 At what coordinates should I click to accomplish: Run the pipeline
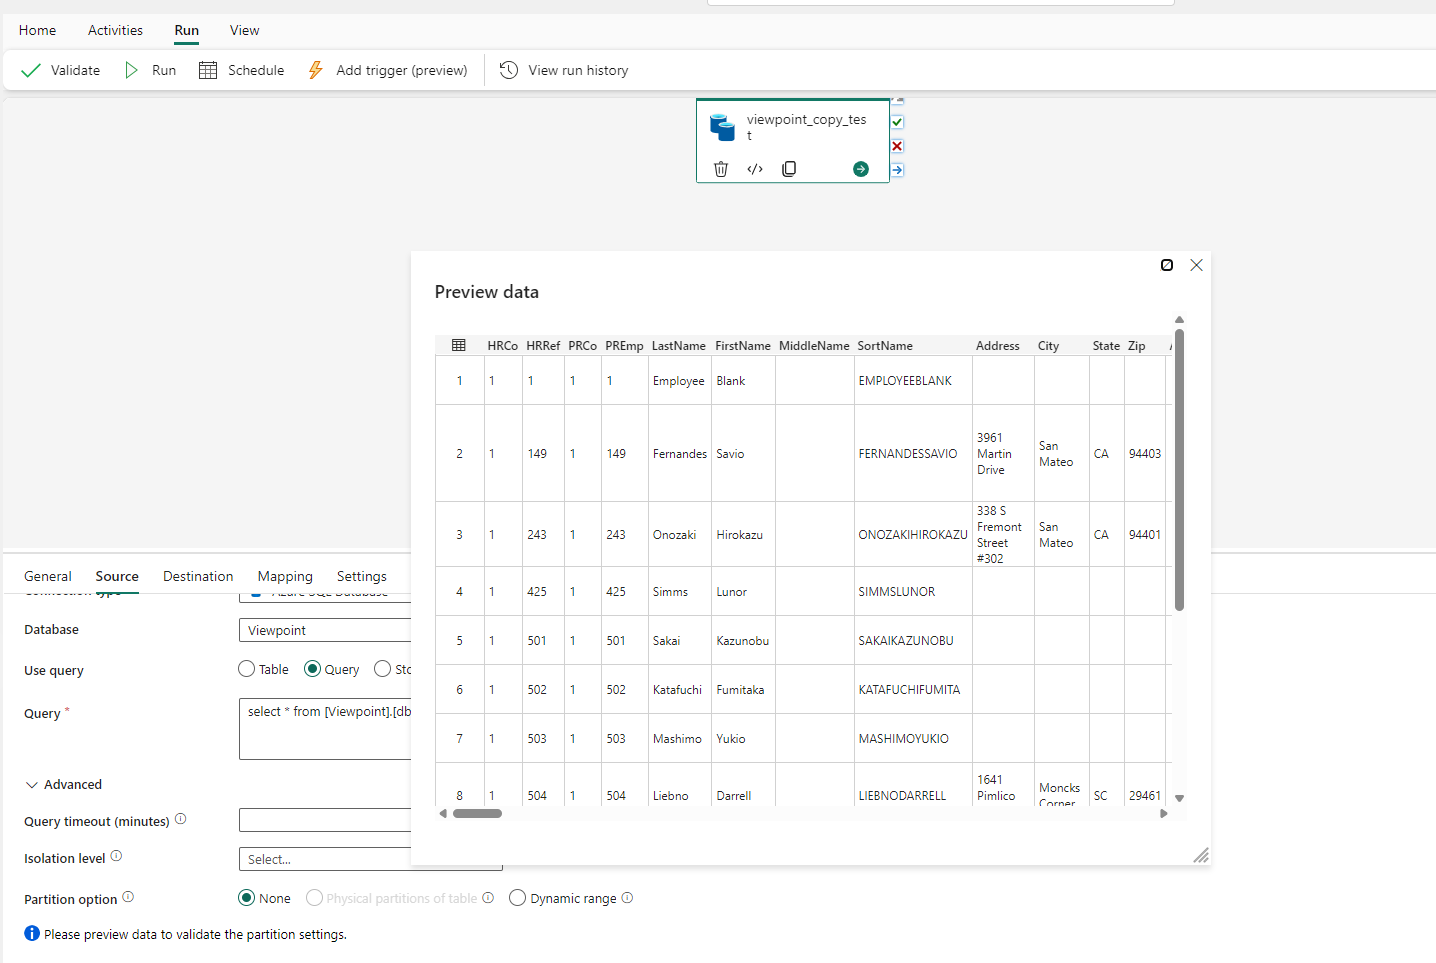[150, 70]
